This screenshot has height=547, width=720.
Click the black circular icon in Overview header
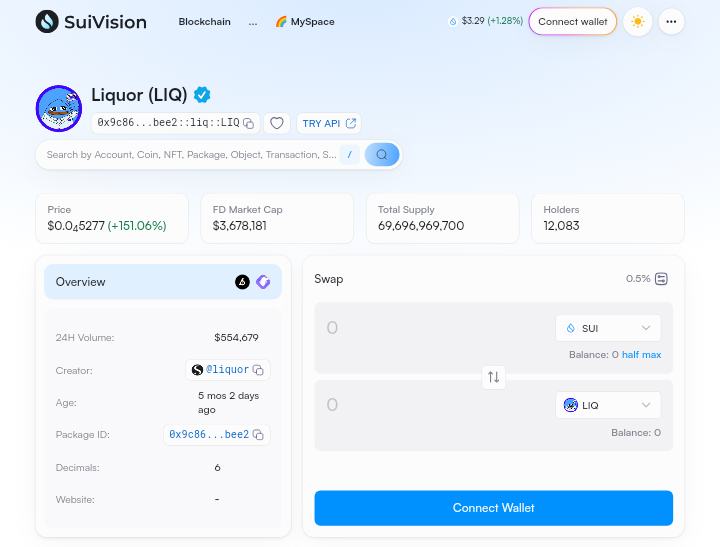(242, 282)
